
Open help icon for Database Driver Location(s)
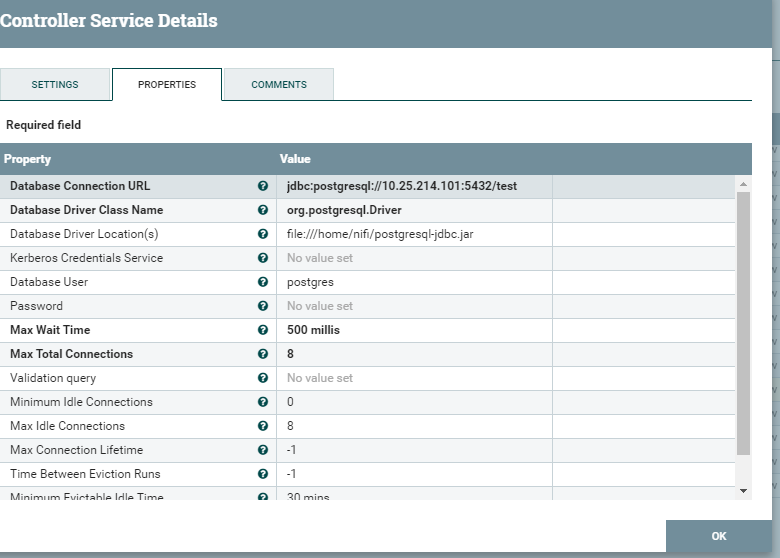pos(263,234)
